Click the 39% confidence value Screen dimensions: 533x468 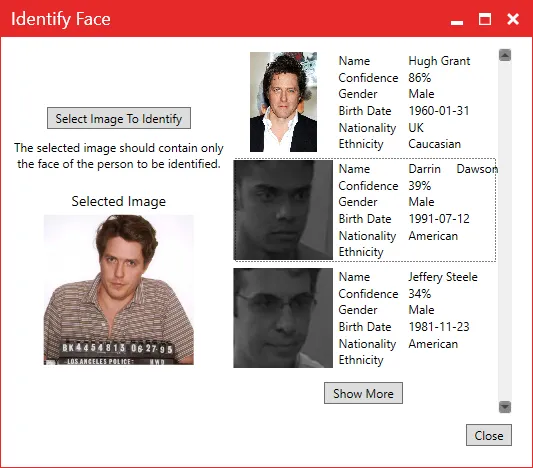pyautogui.click(x=419, y=186)
